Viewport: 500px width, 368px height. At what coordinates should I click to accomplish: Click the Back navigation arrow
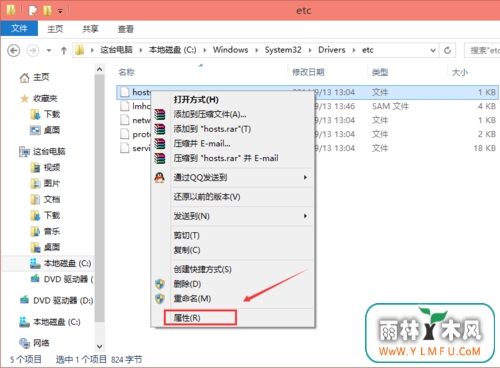pyautogui.click(x=14, y=51)
